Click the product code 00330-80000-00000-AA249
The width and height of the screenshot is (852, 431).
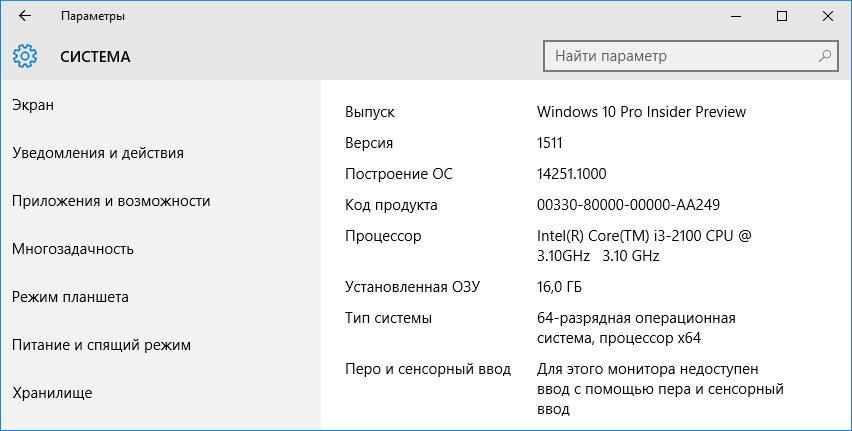pyautogui.click(x=628, y=205)
